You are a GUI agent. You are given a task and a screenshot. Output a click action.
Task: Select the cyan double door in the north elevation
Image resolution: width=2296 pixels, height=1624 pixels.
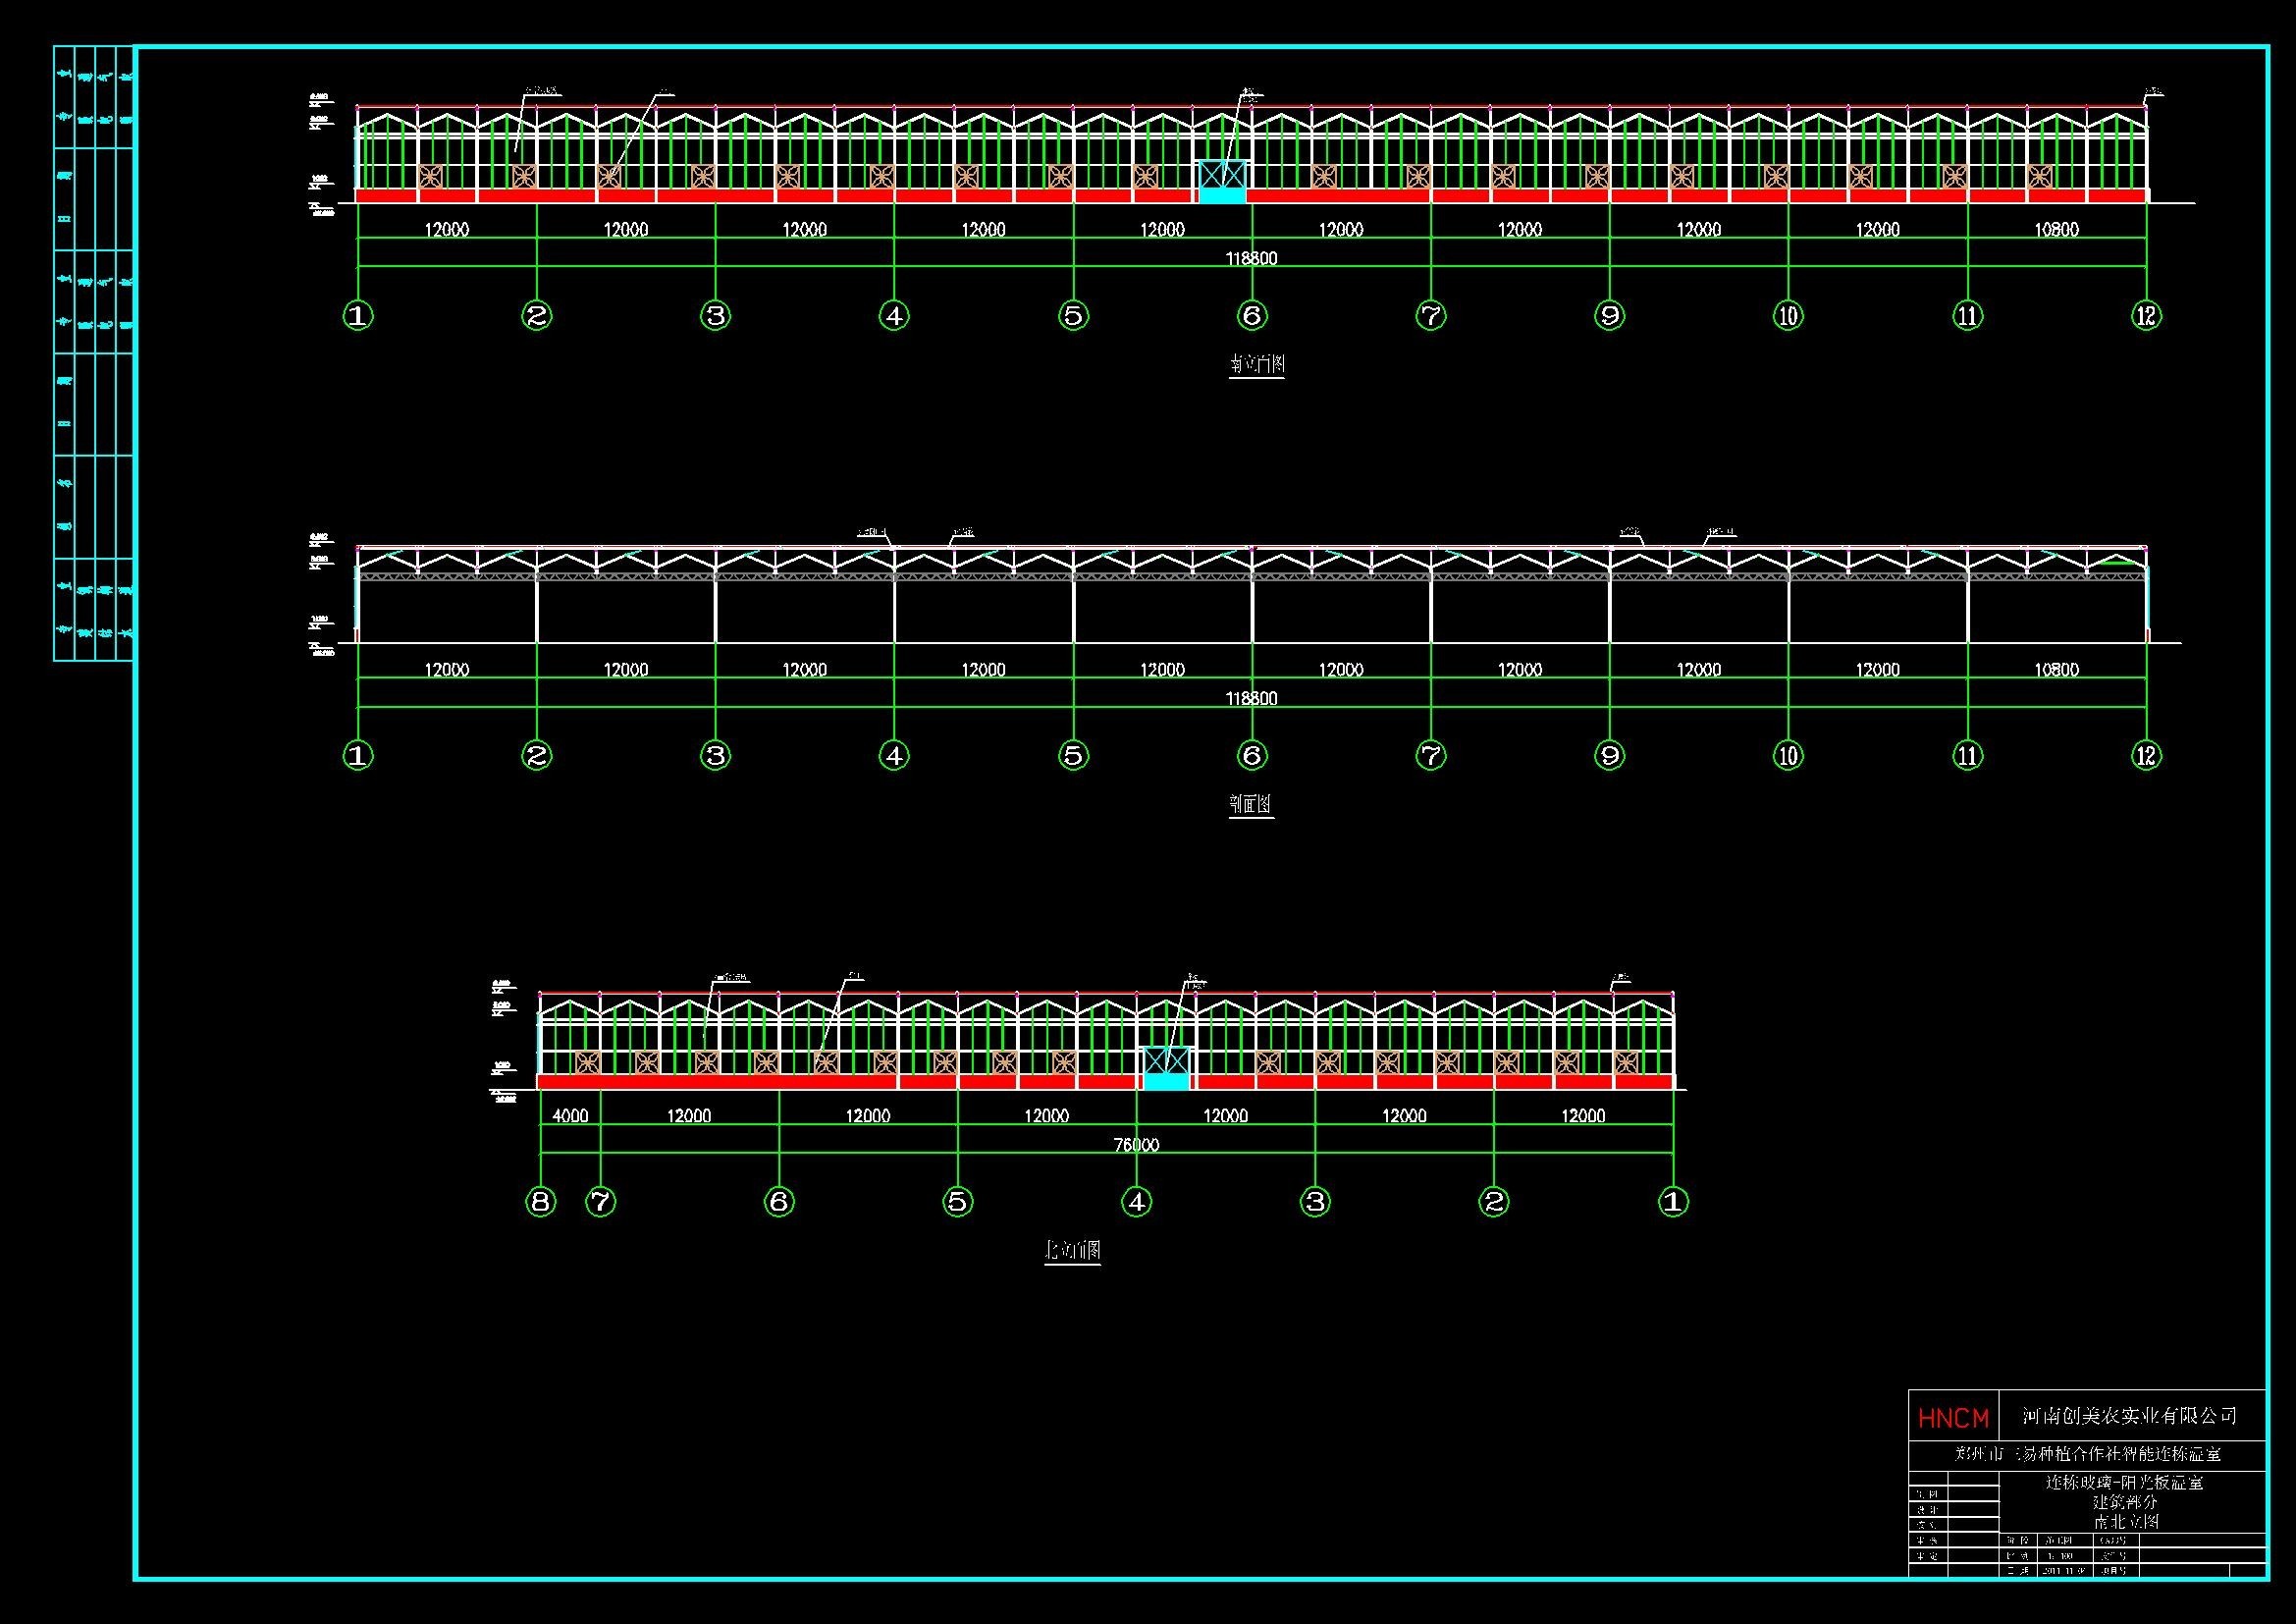1166,1068
